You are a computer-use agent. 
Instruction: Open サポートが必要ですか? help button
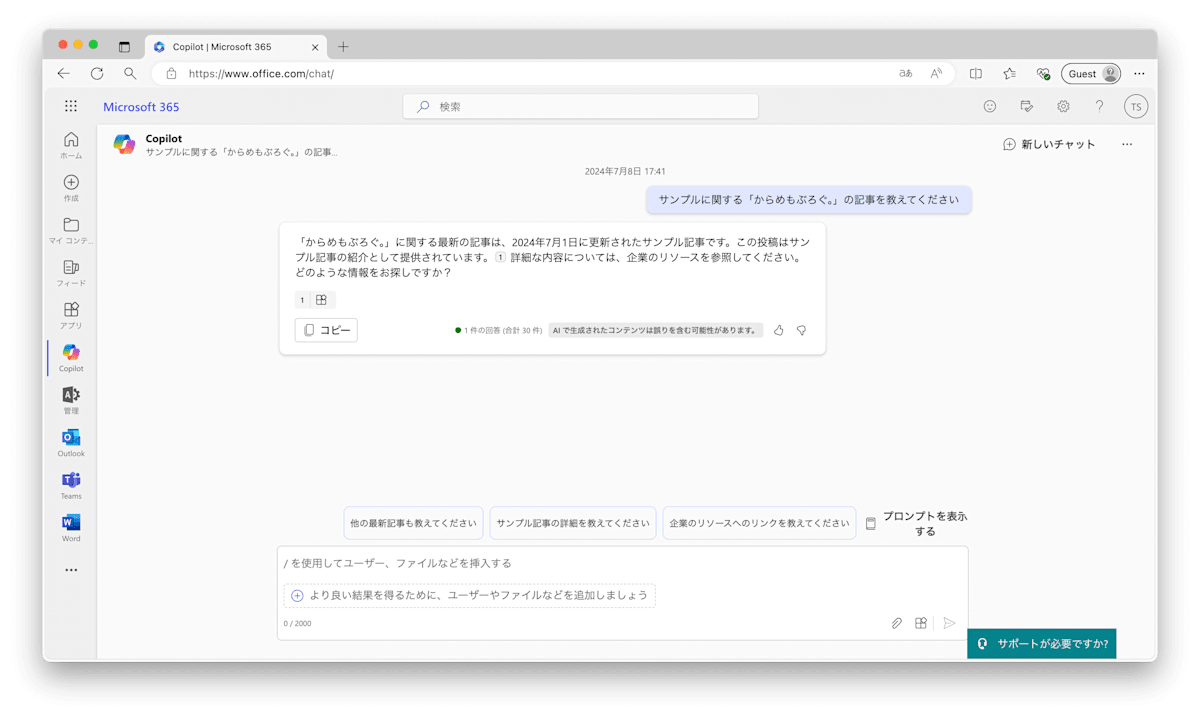tap(1042, 644)
